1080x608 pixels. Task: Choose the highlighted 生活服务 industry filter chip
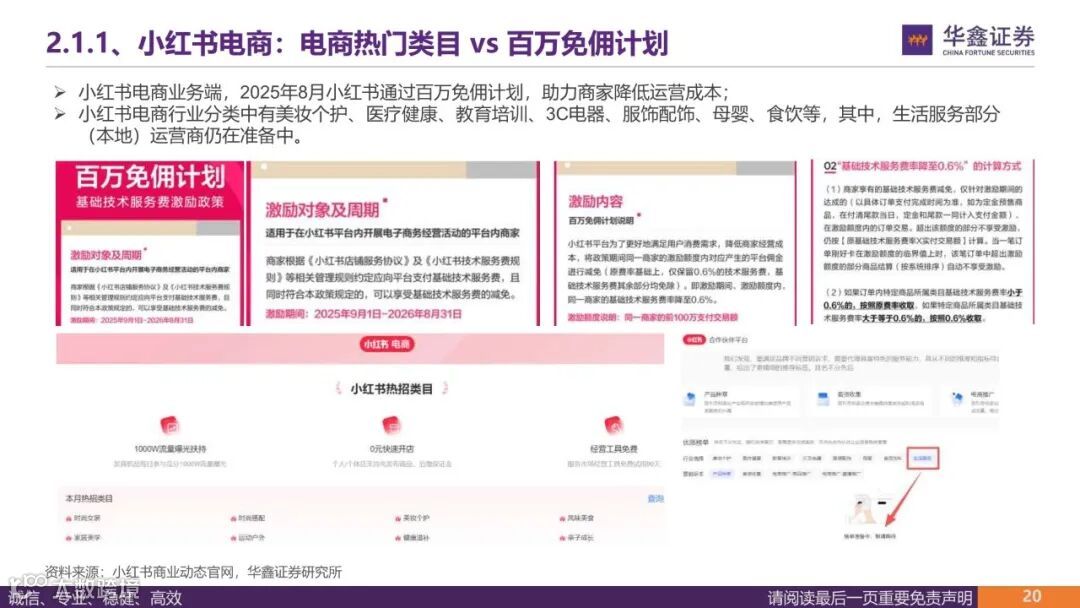(922, 459)
